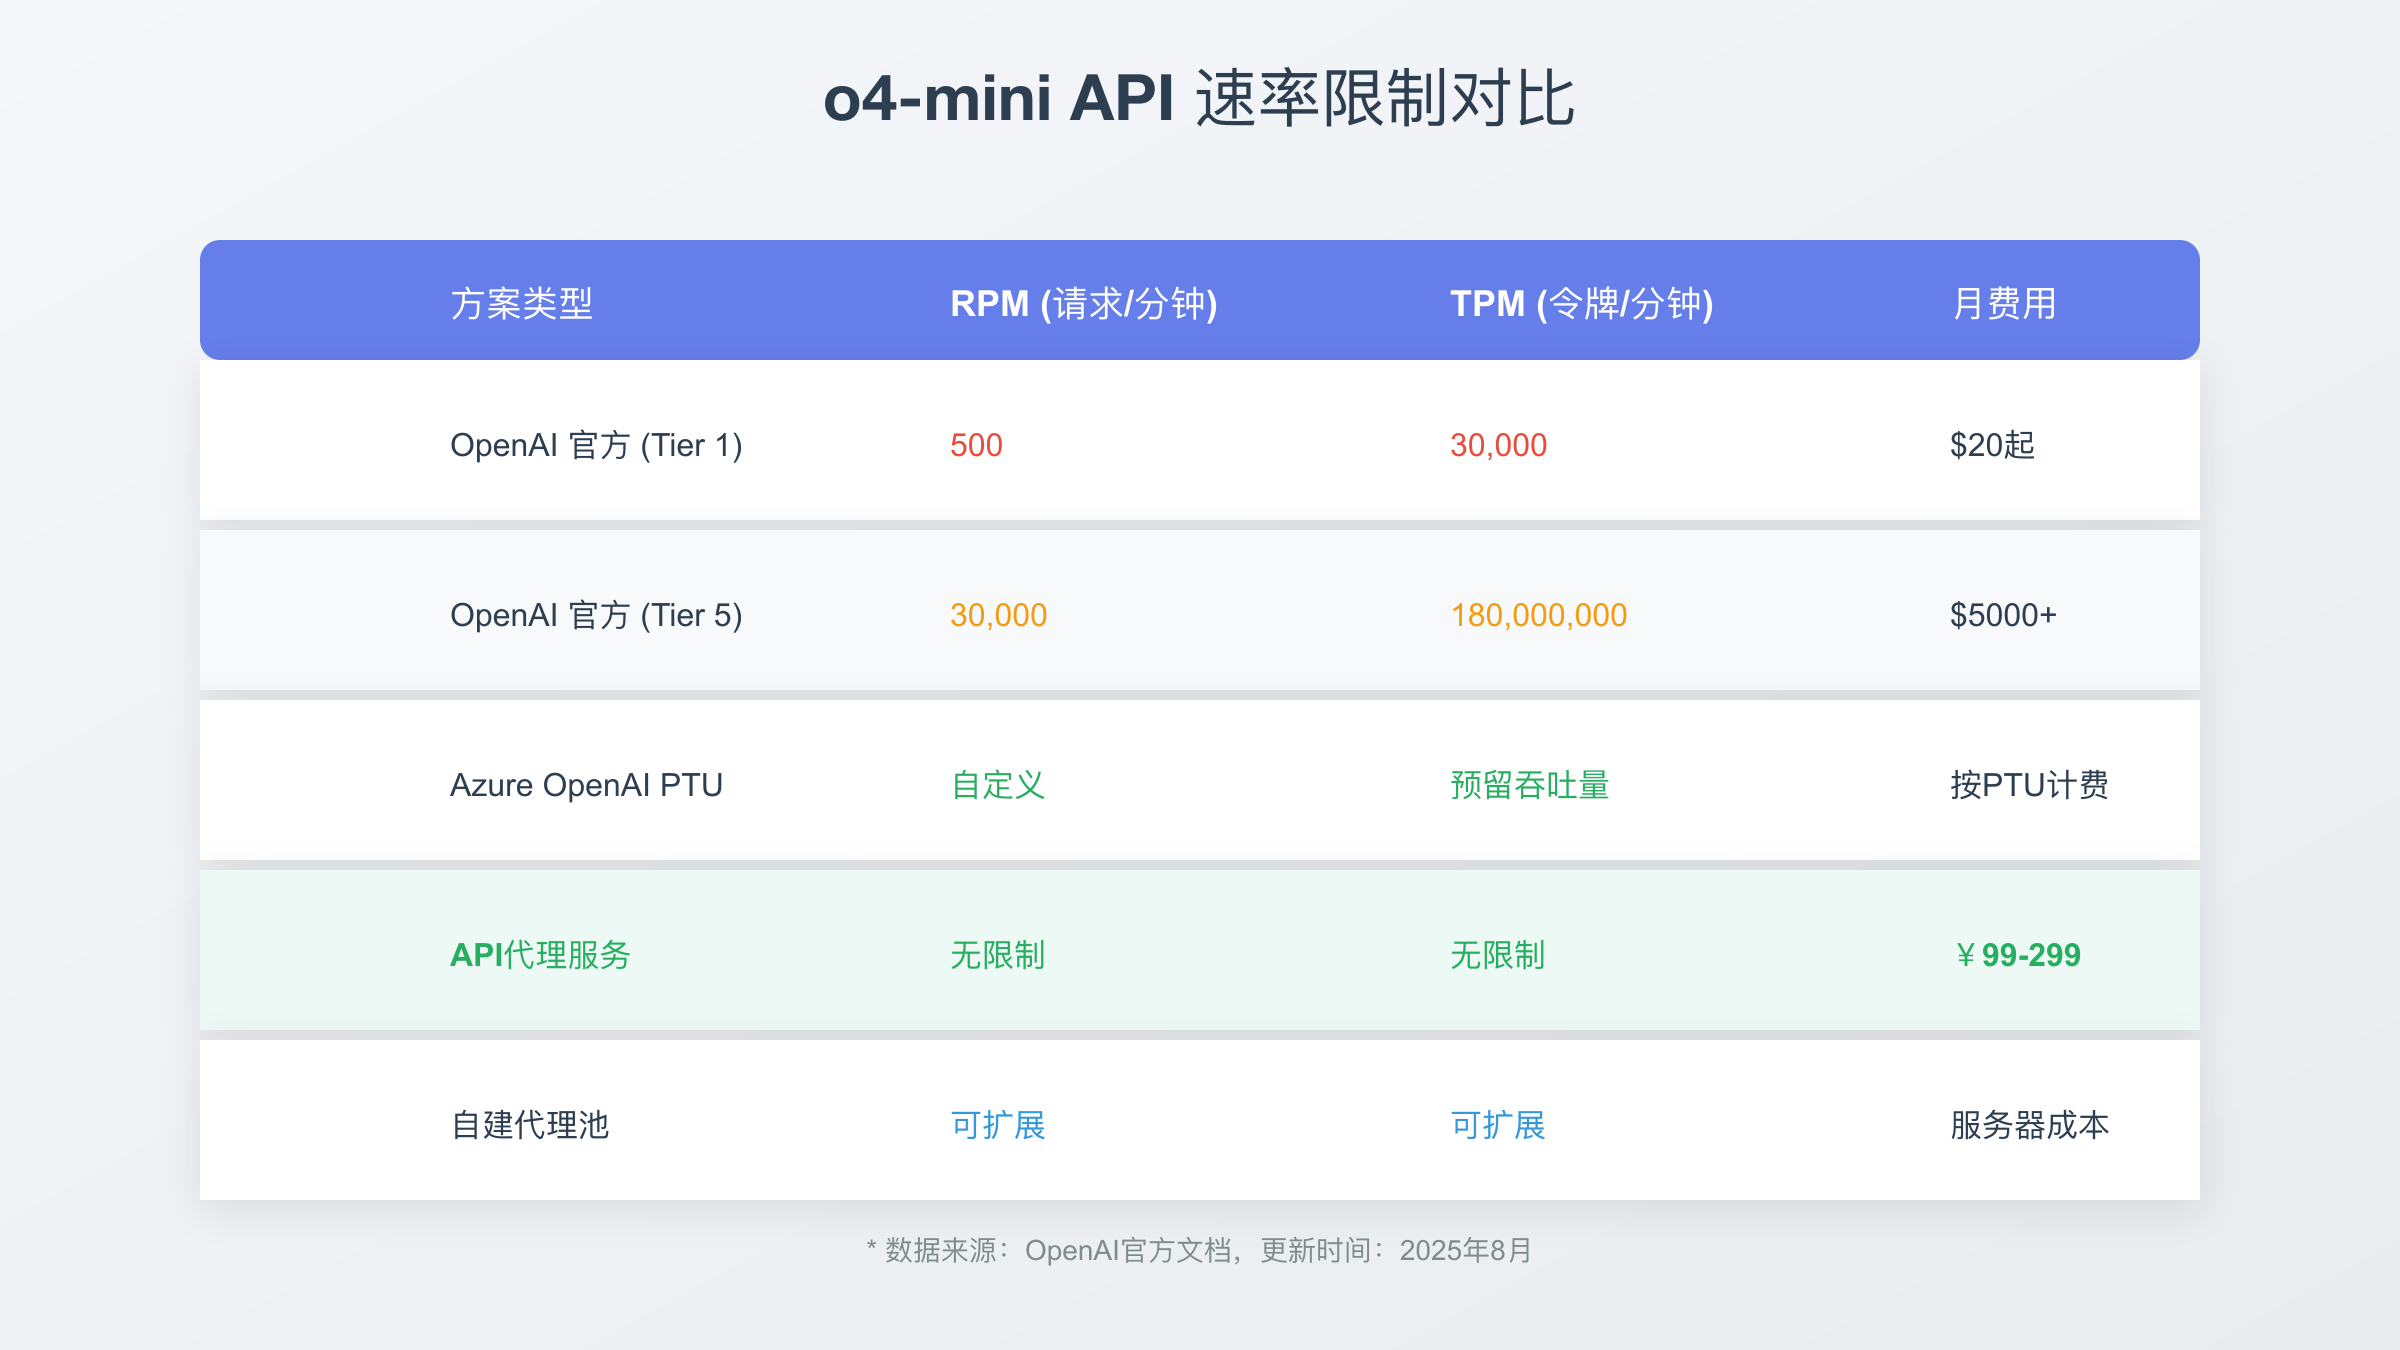The height and width of the screenshot is (1350, 2400).
Task: Select the 'OpenAI 官方 (Tier 1)' row label
Action: pyautogui.click(x=596, y=445)
